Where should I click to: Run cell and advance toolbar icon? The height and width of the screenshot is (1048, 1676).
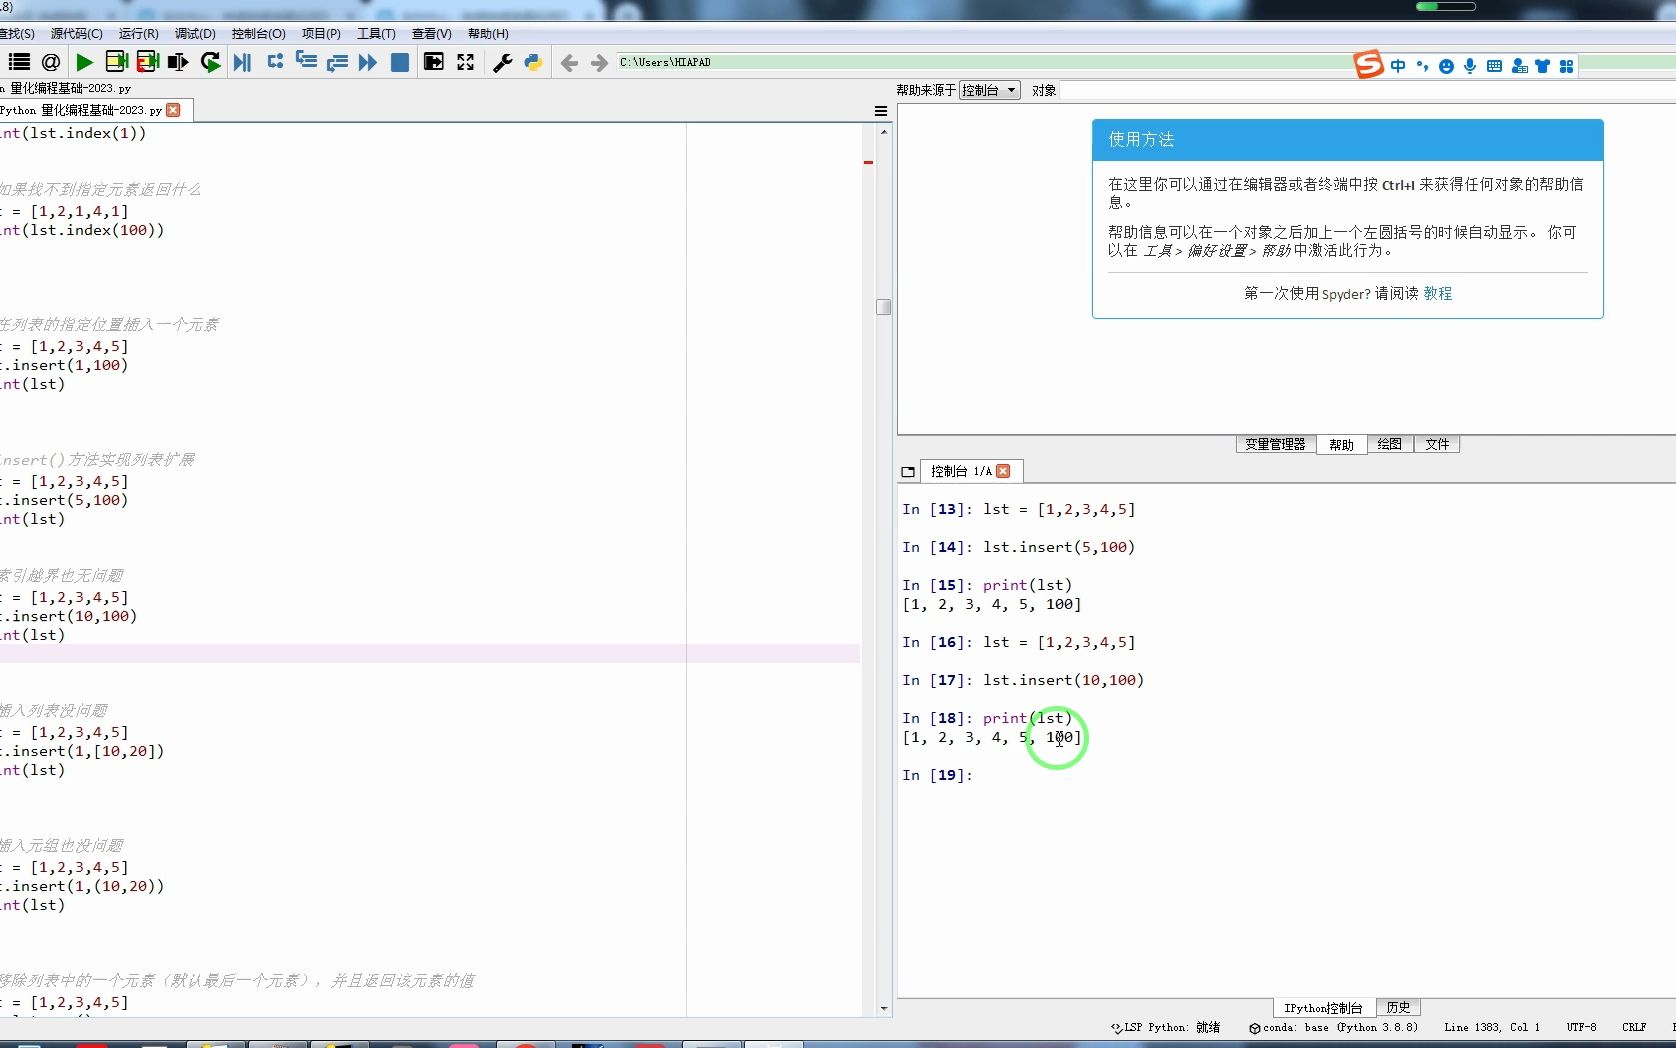pyautogui.click(x=148, y=62)
